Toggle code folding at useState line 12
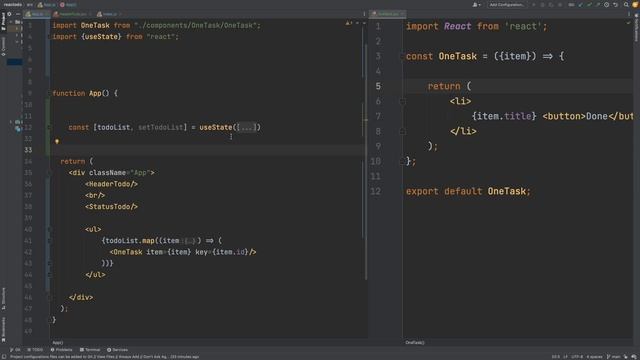The image size is (640, 360). tap(49, 127)
